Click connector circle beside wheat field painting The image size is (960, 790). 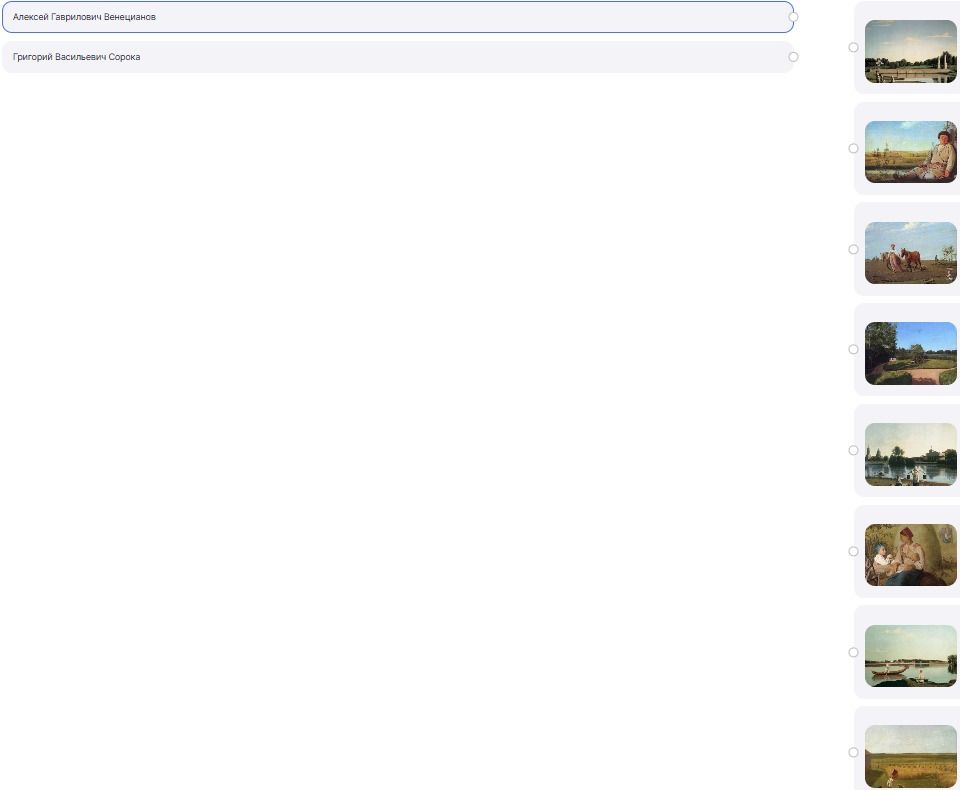[x=853, y=752]
